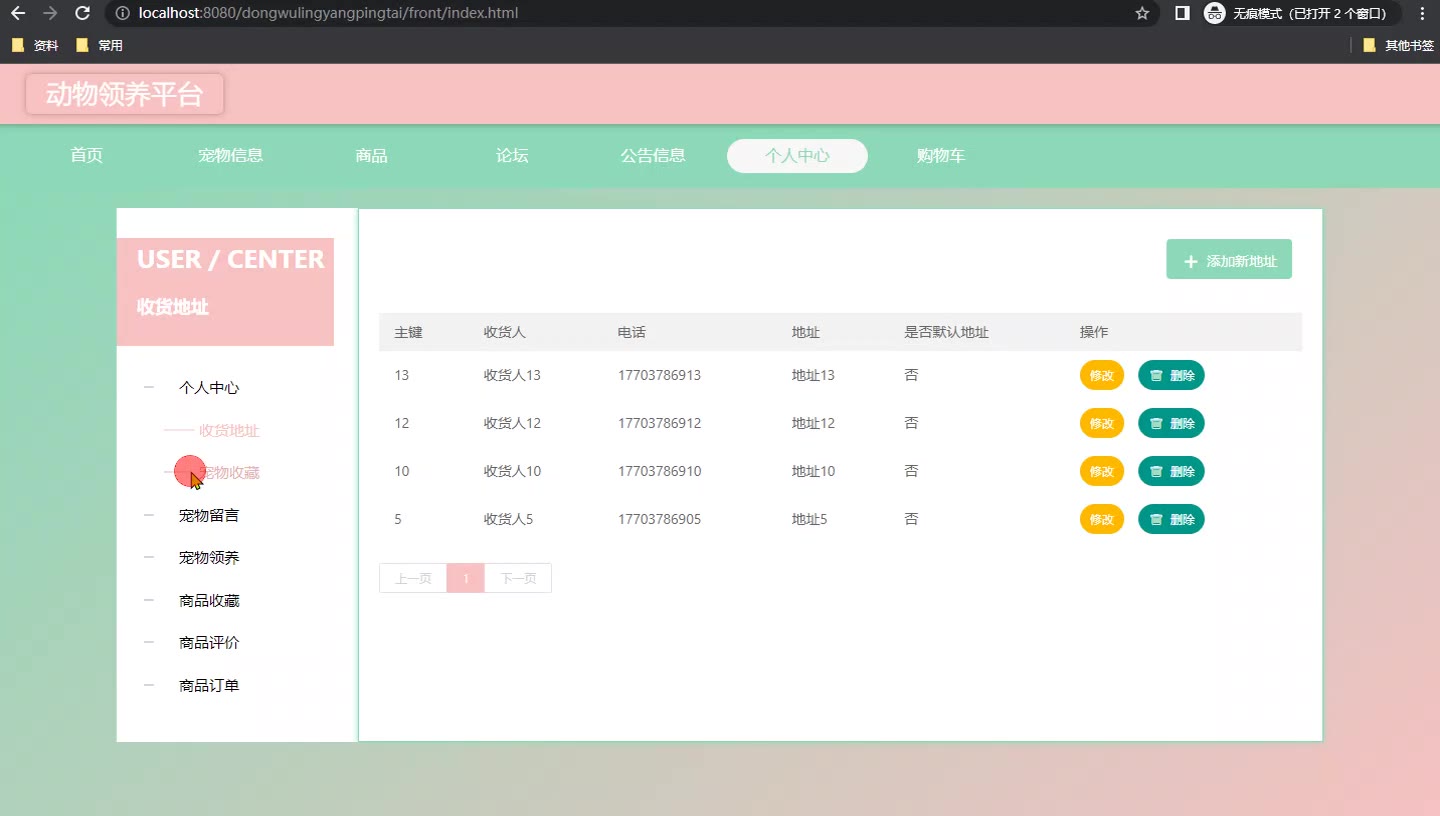Collapse the 个人中心 sidebar section
1440x816 pixels.
click(x=208, y=388)
